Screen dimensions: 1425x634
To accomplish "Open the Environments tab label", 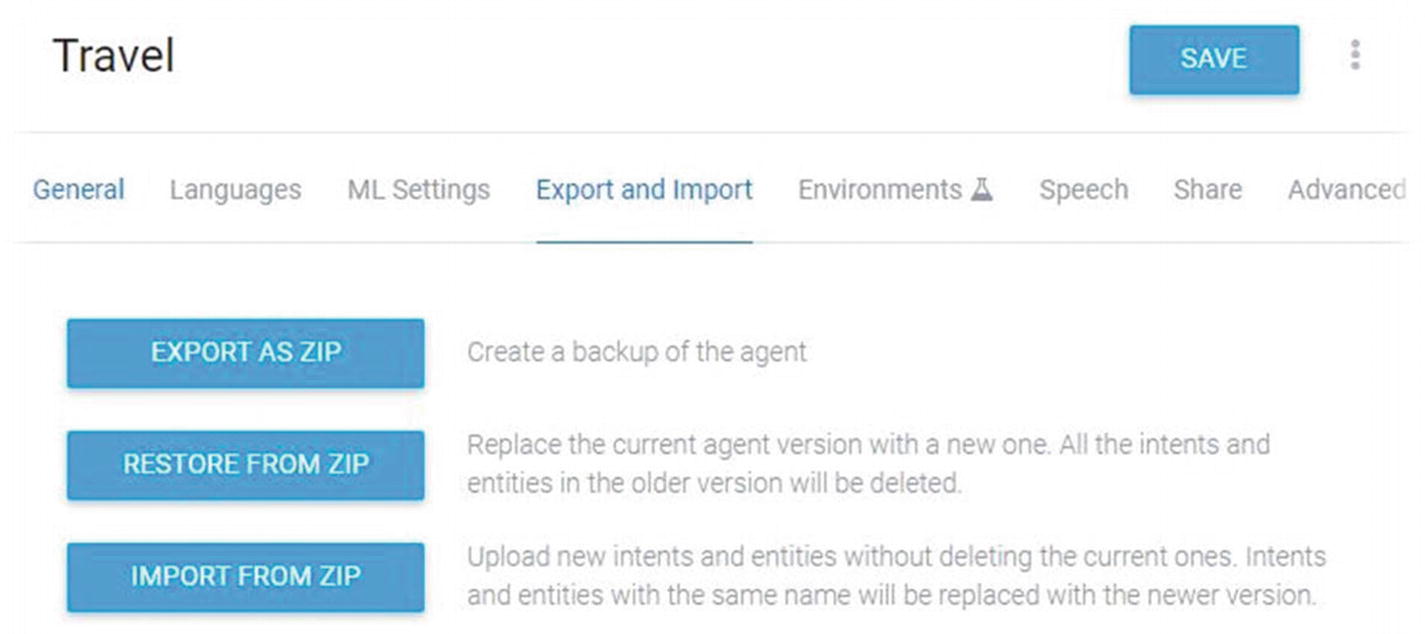I will (880, 189).
